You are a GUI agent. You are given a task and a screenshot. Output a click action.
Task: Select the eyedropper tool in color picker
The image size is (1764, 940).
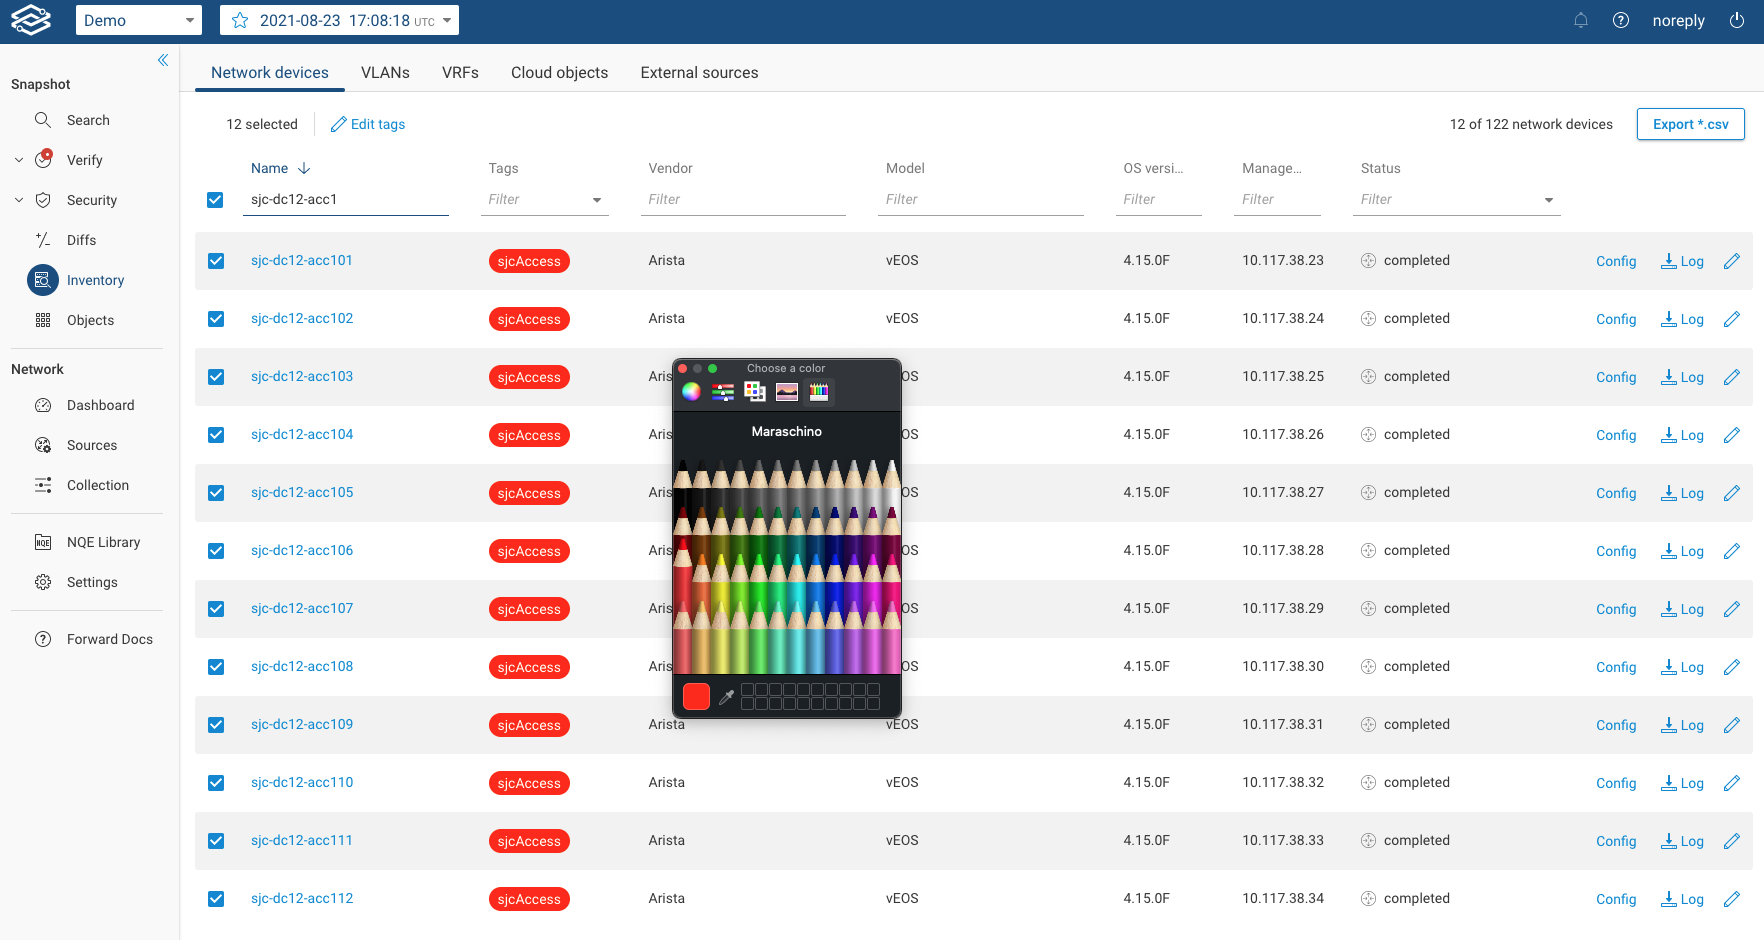click(727, 697)
